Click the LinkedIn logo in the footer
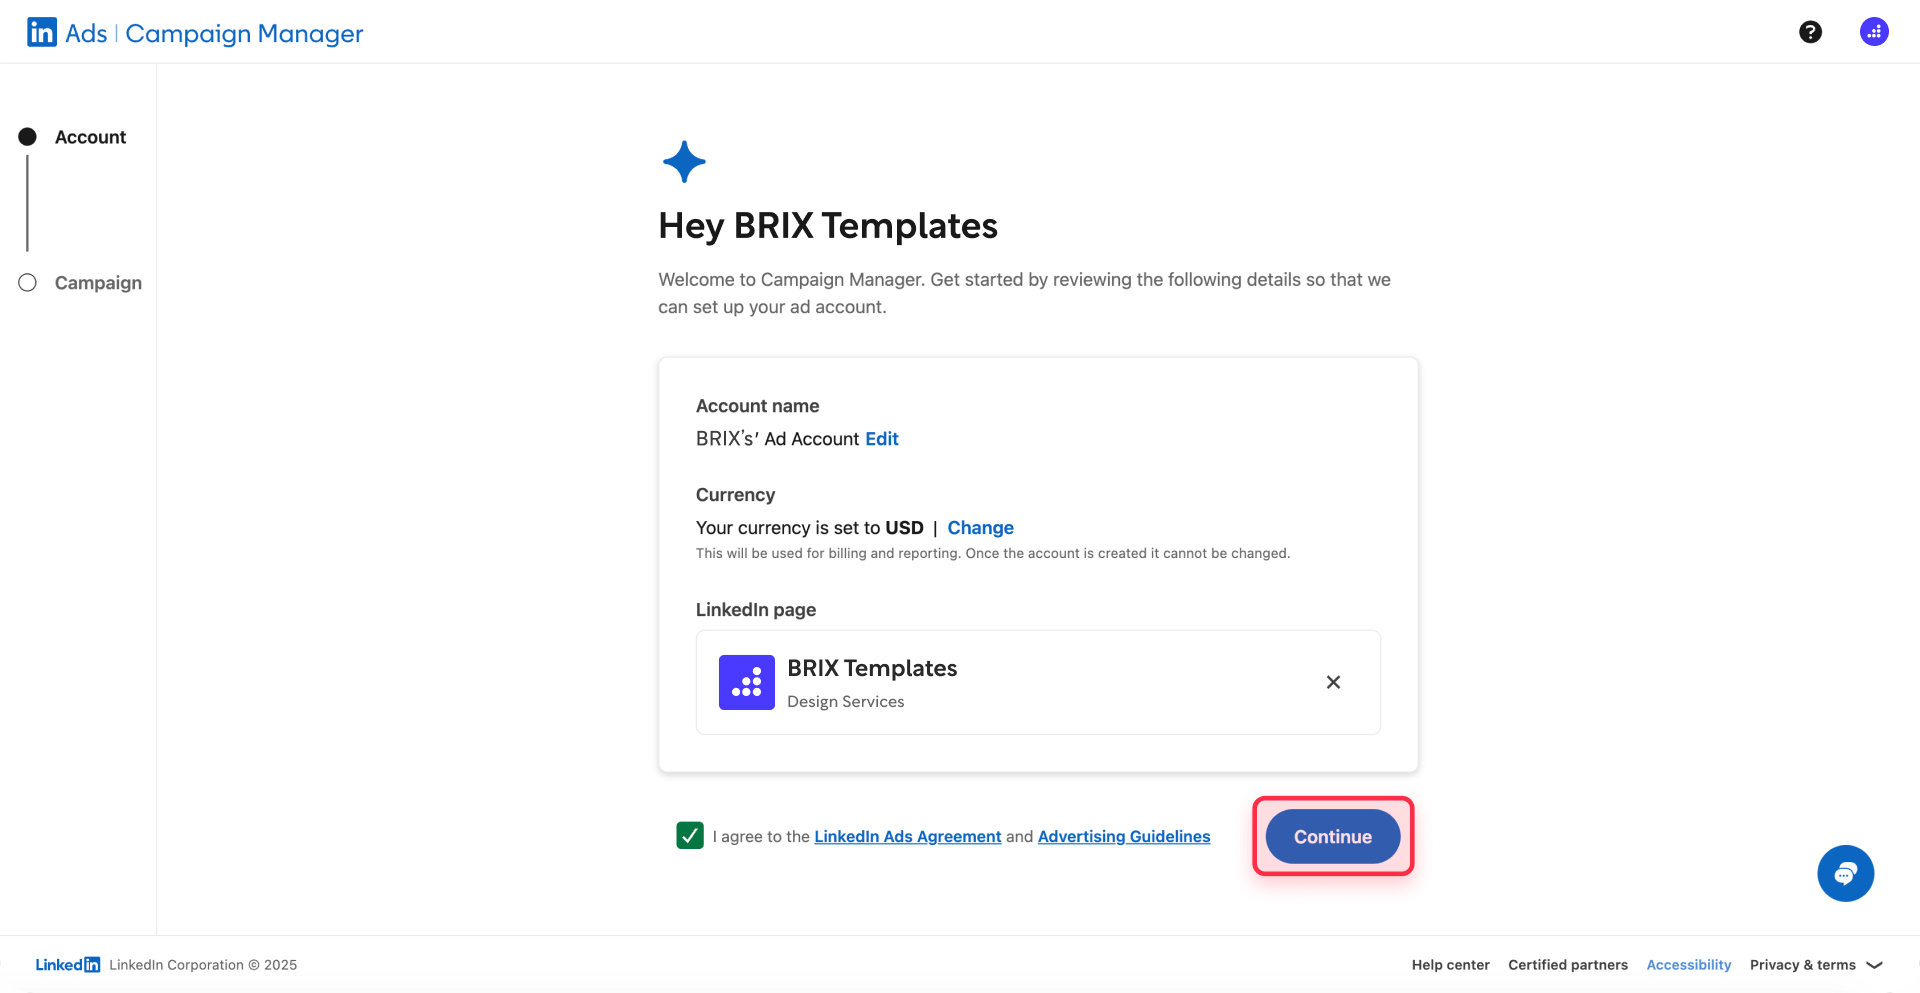 tap(67, 964)
